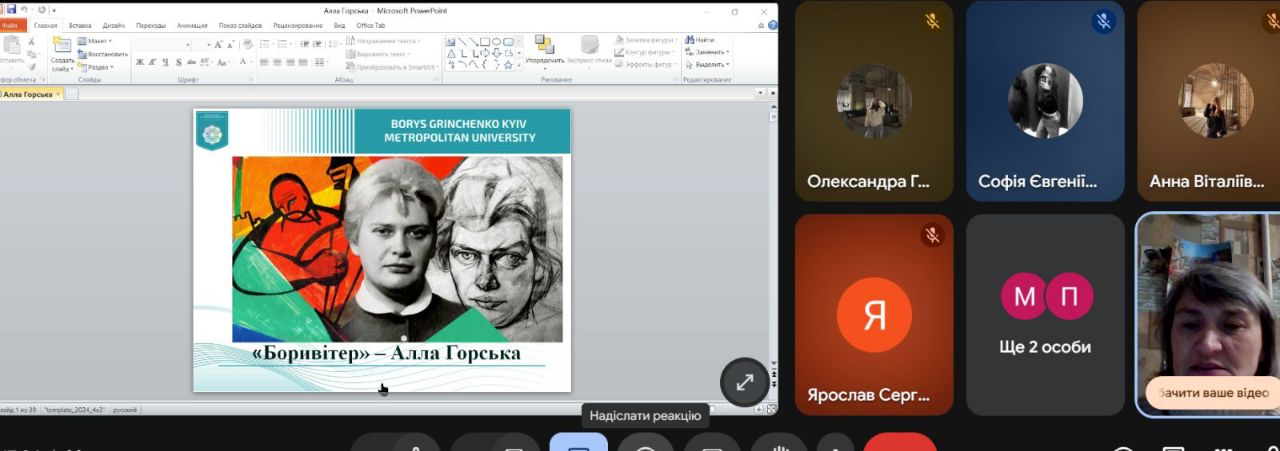Image resolution: width=1280 pixels, height=451 pixels.
Task: Switch to the Анимация ribbon tab
Action: (192, 25)
